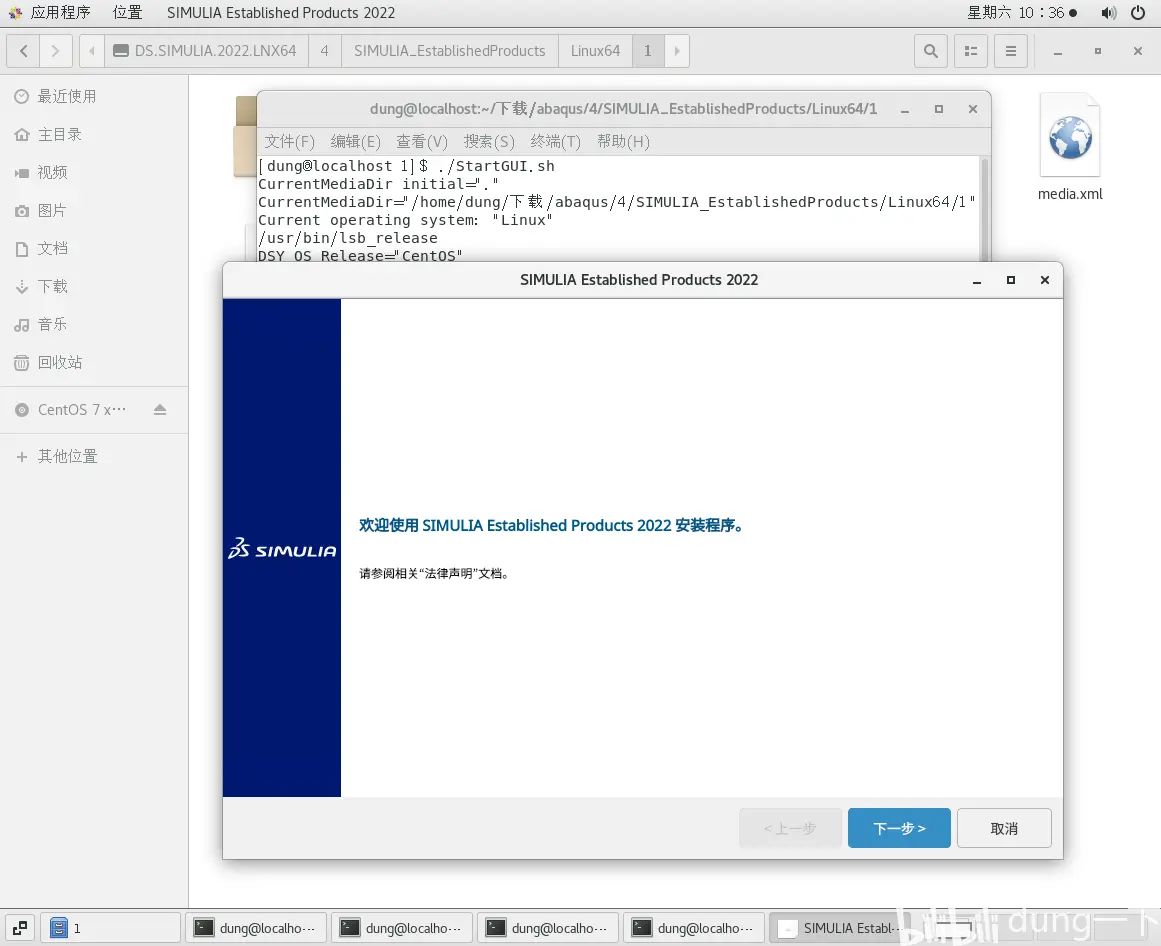Image resolution: width=1161 pixels, height=946 pixels.
Task: Maximize the SIMULIA installer window
Action: point(1011,280)
